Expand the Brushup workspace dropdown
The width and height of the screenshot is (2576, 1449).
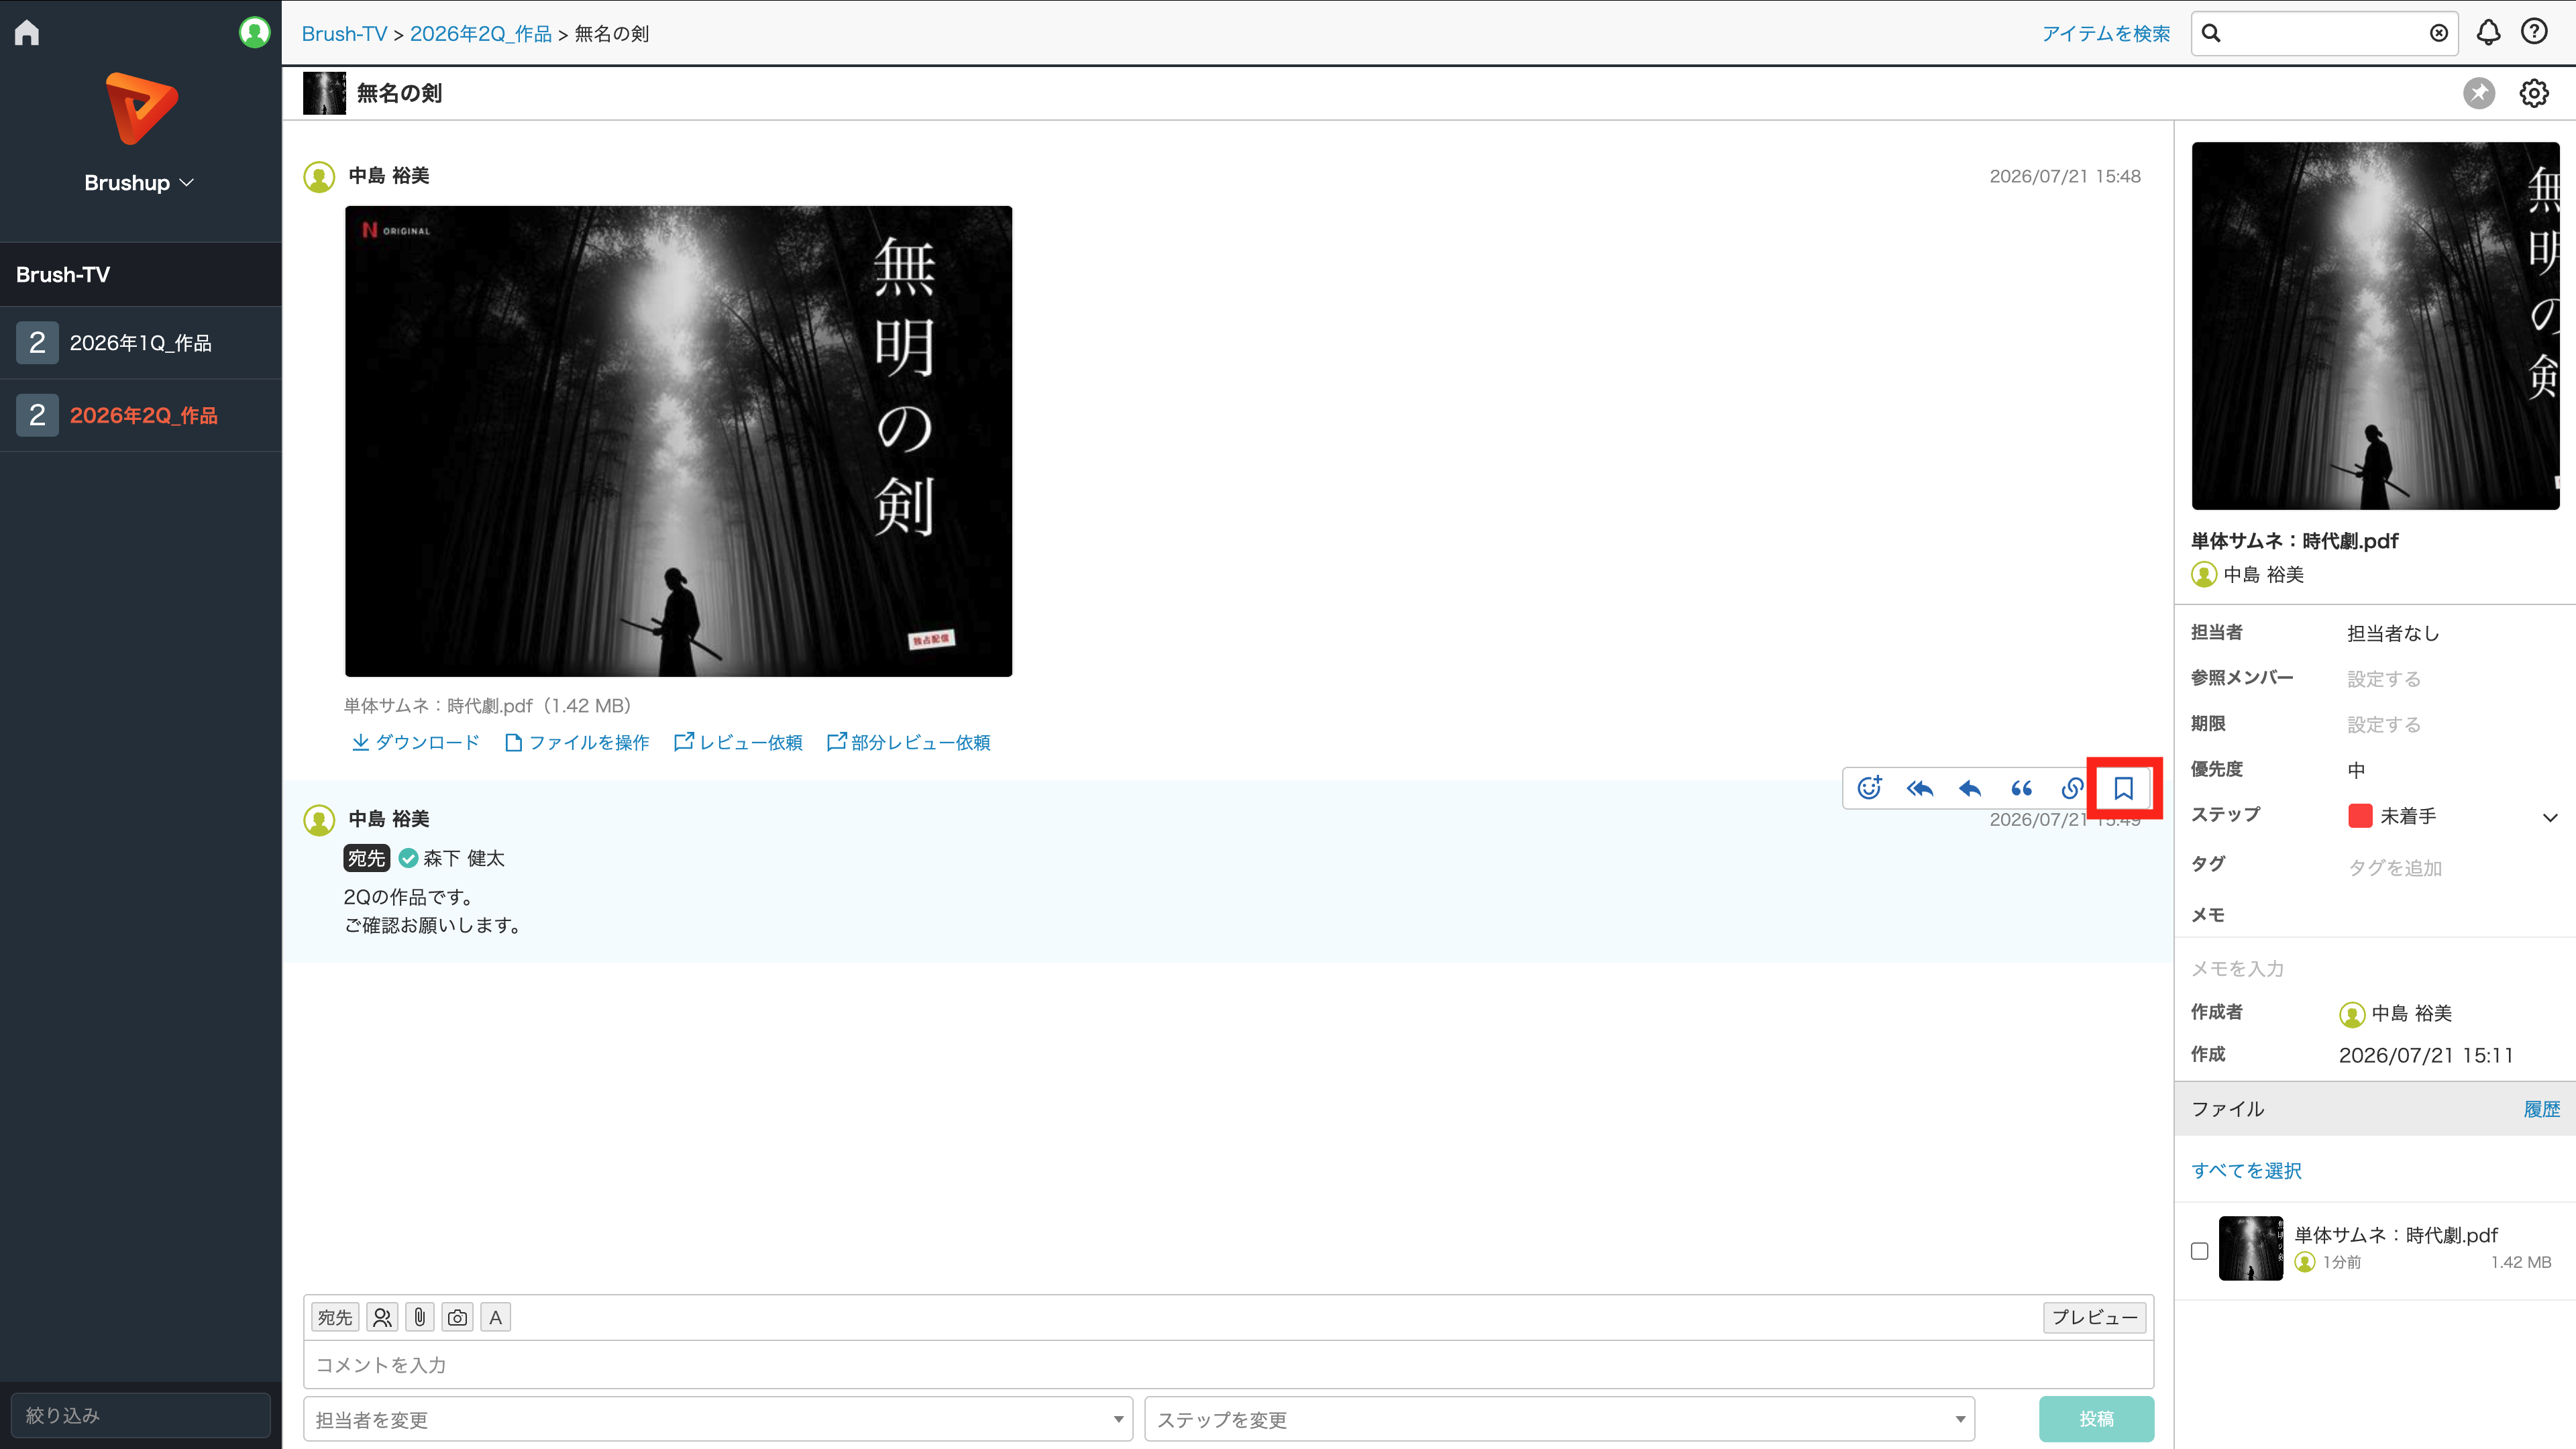139,183
